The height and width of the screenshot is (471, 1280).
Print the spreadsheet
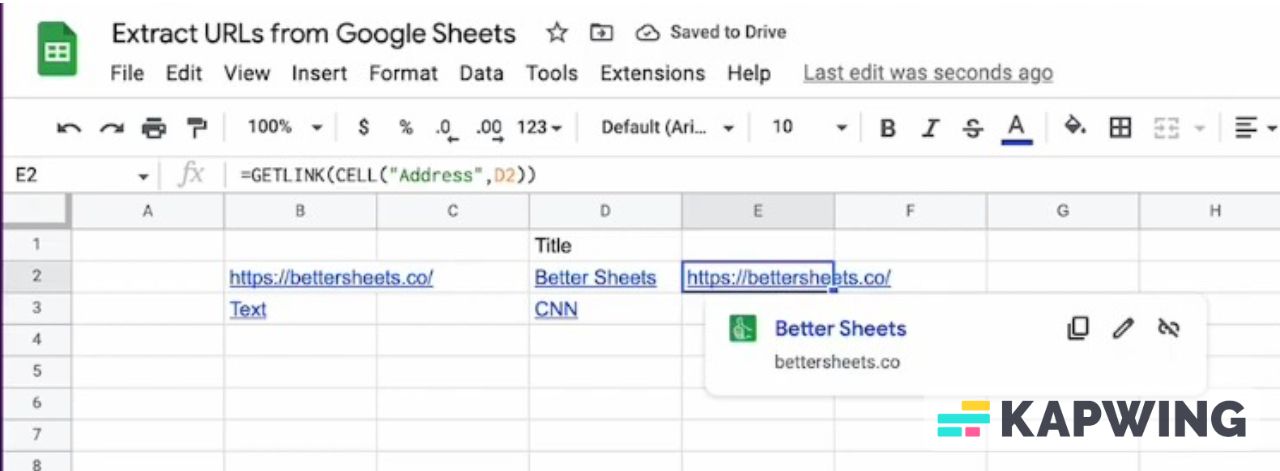coord(153,128)
